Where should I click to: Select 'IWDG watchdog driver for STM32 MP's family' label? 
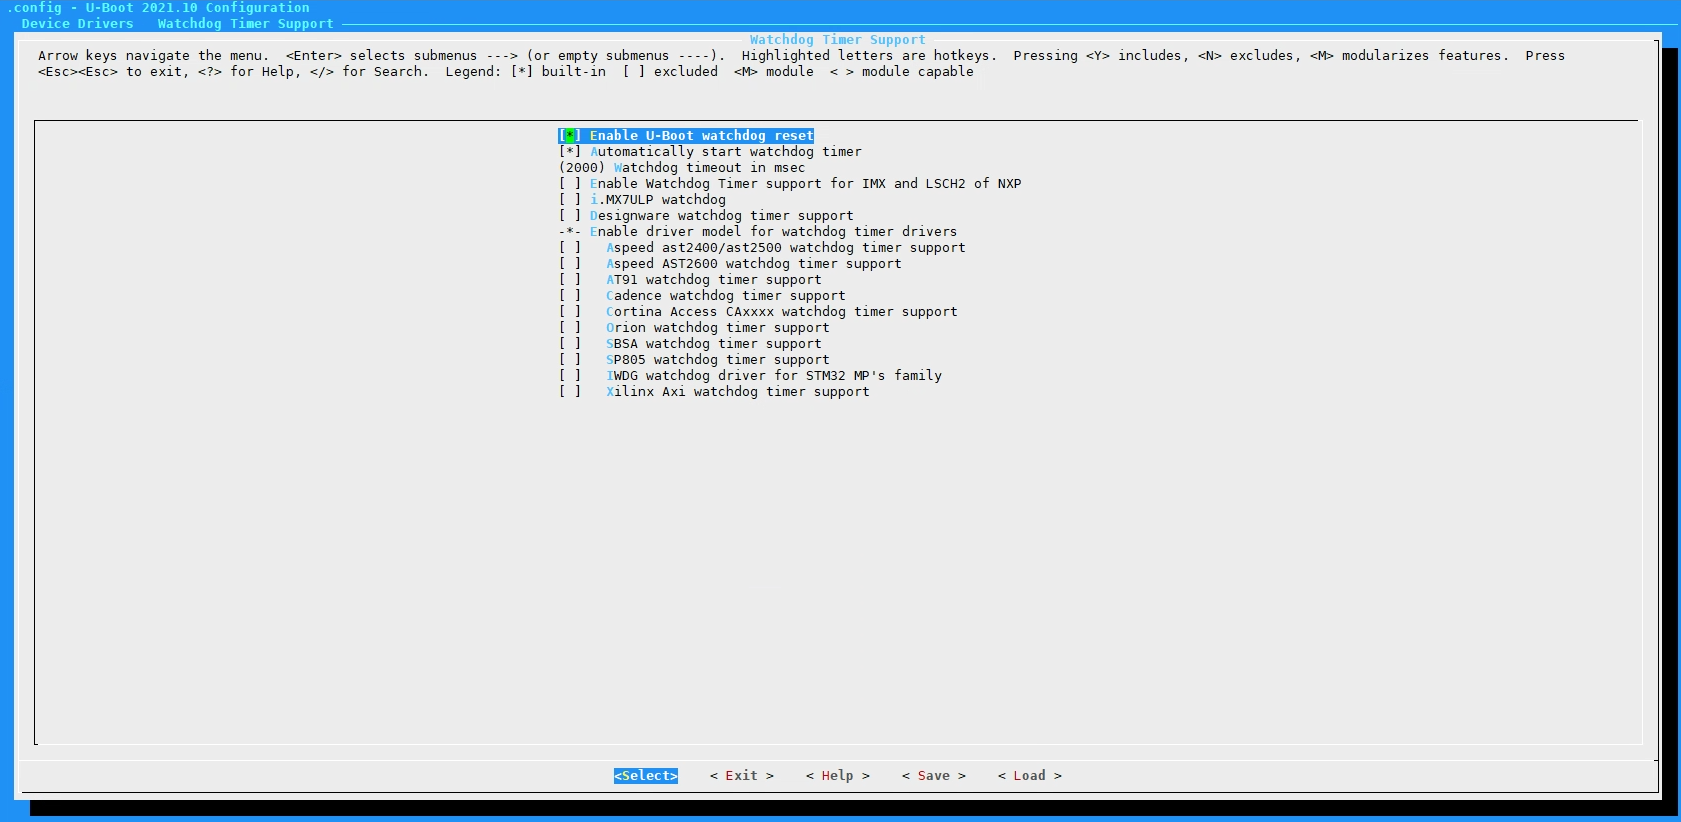click(773, 376)
